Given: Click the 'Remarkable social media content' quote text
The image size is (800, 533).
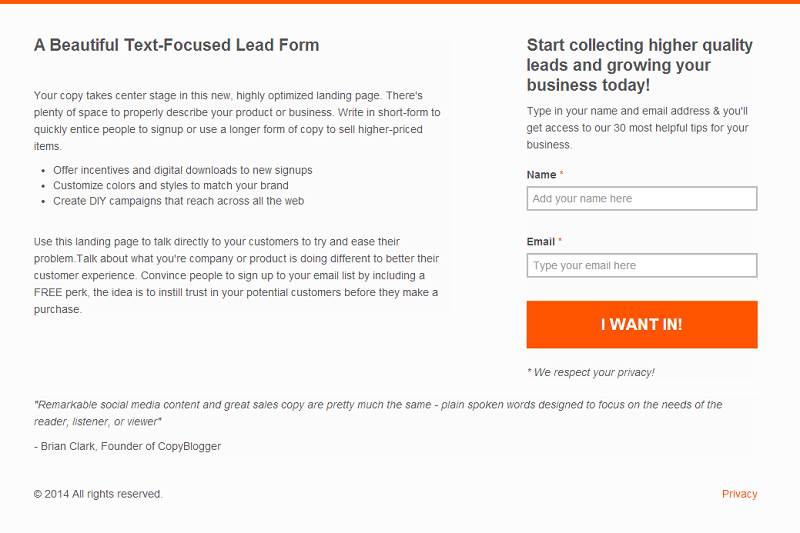Looking at the screenshot, I should 378,412.
